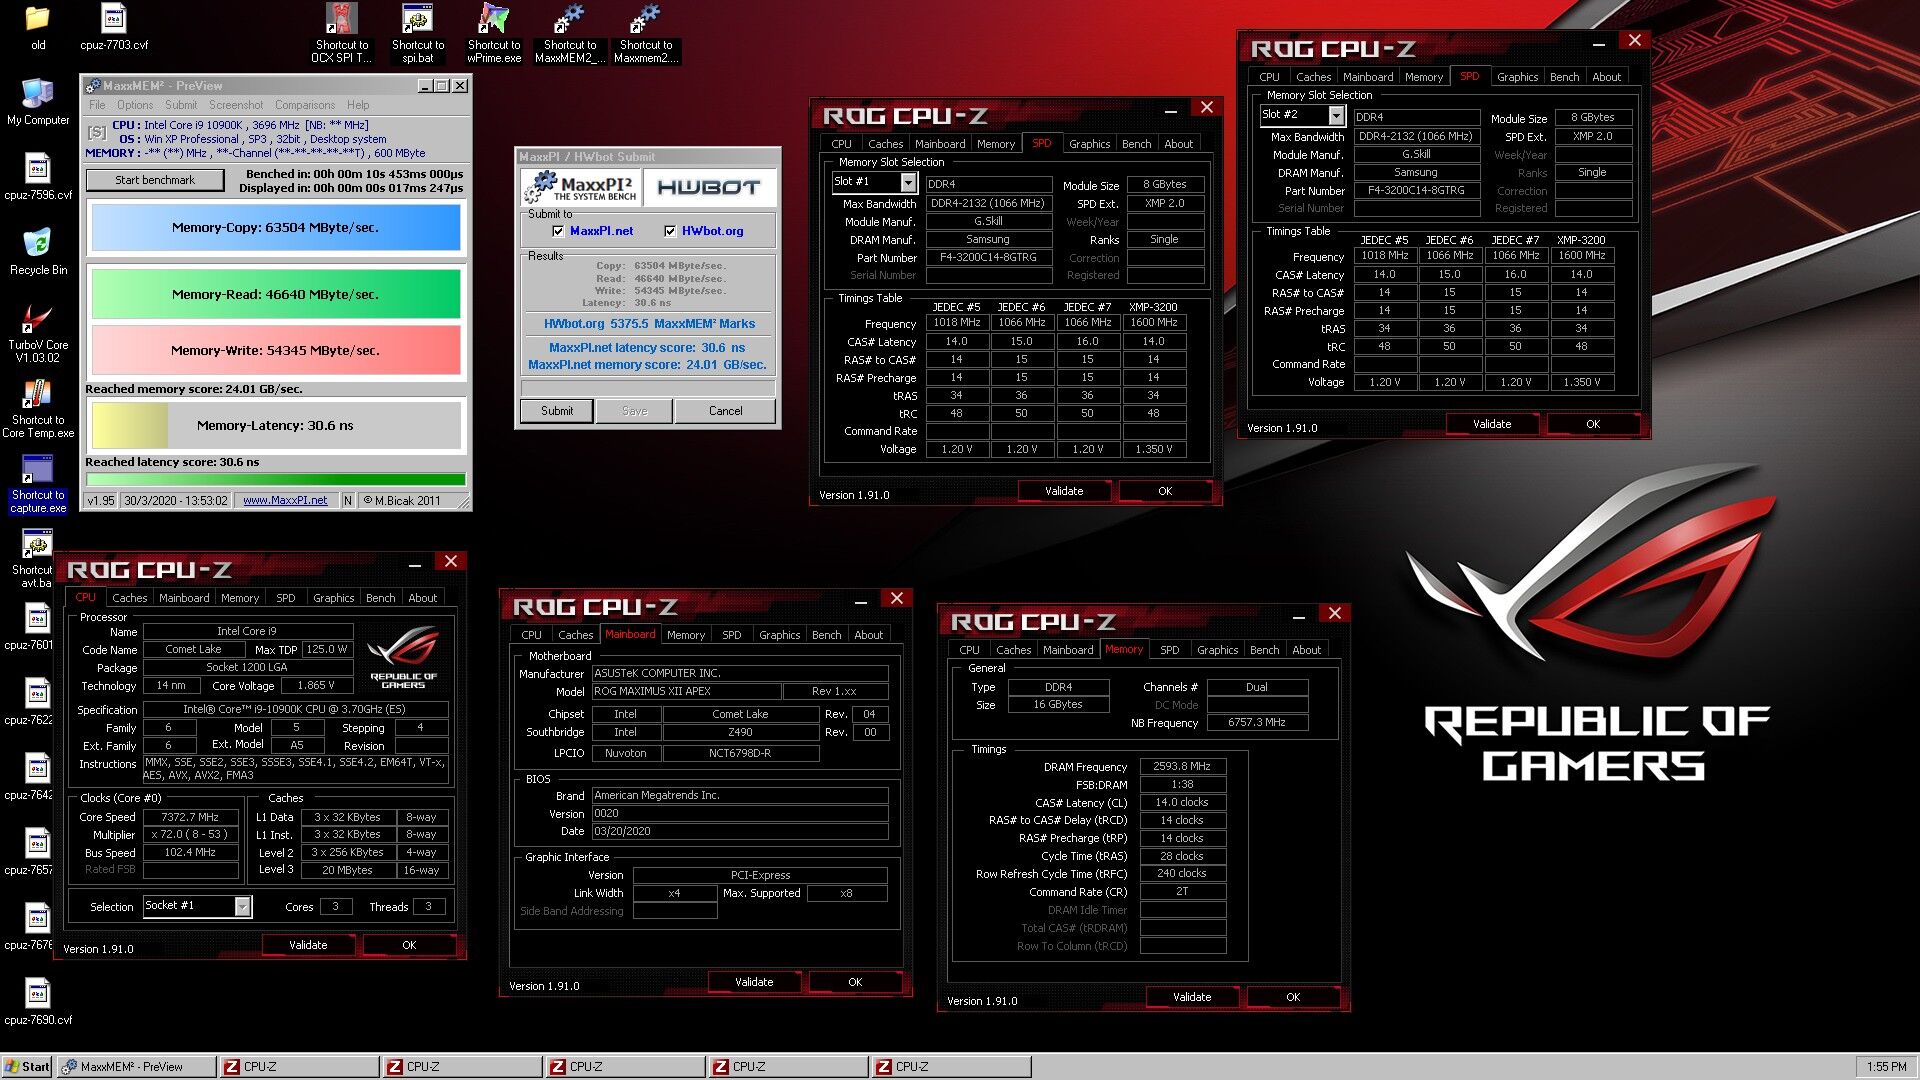This screenshot has height=1080, width=1920.
Task: Open Shortcut to spi.bat icon
Action: coord(418,34)
